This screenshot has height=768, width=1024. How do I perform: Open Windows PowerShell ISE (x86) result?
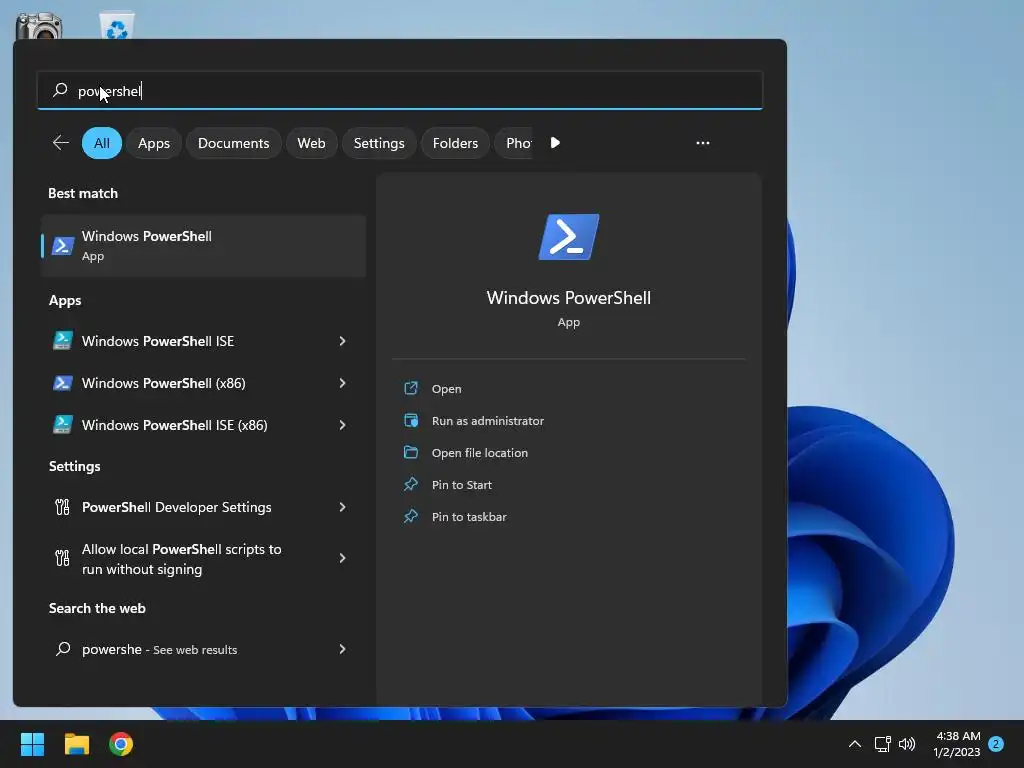[203, 424]
